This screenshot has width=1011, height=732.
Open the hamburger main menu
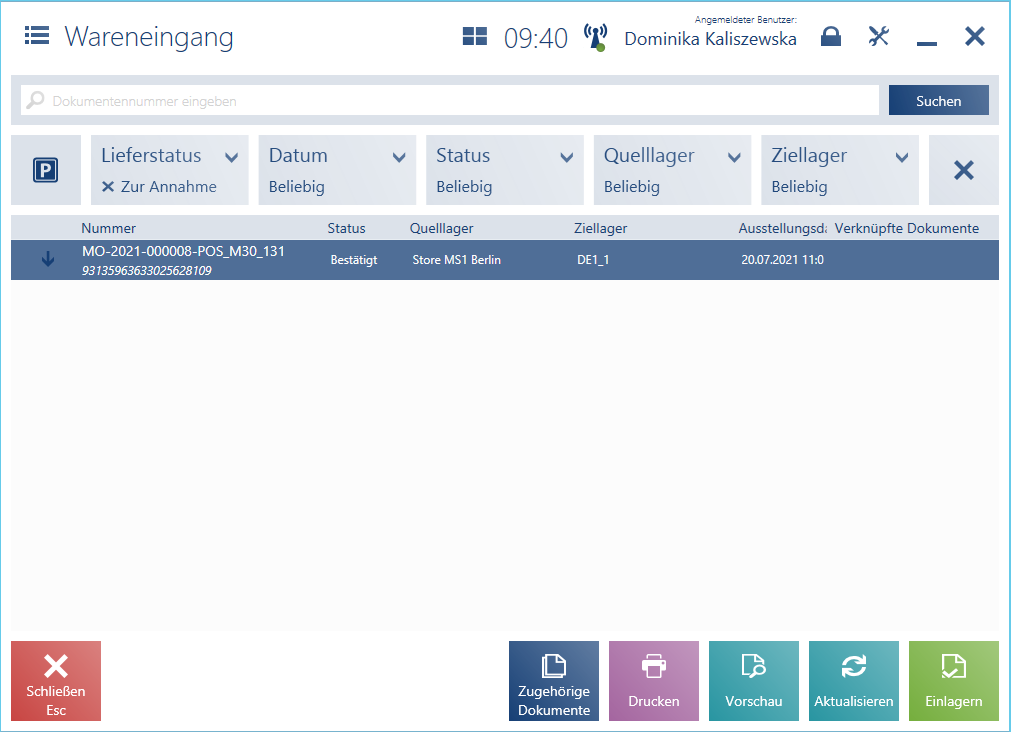click(x=37, y=36)
